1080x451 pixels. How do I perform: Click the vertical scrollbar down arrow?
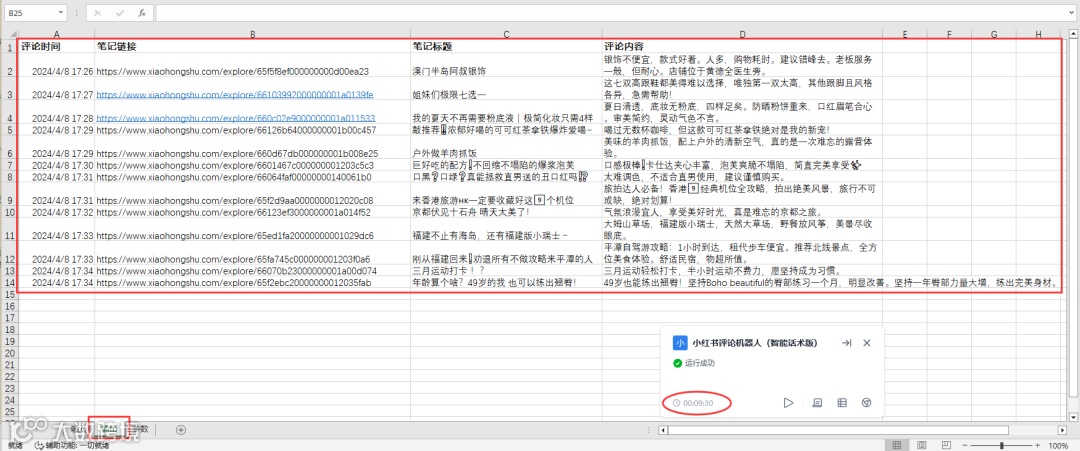(1074, 417)
